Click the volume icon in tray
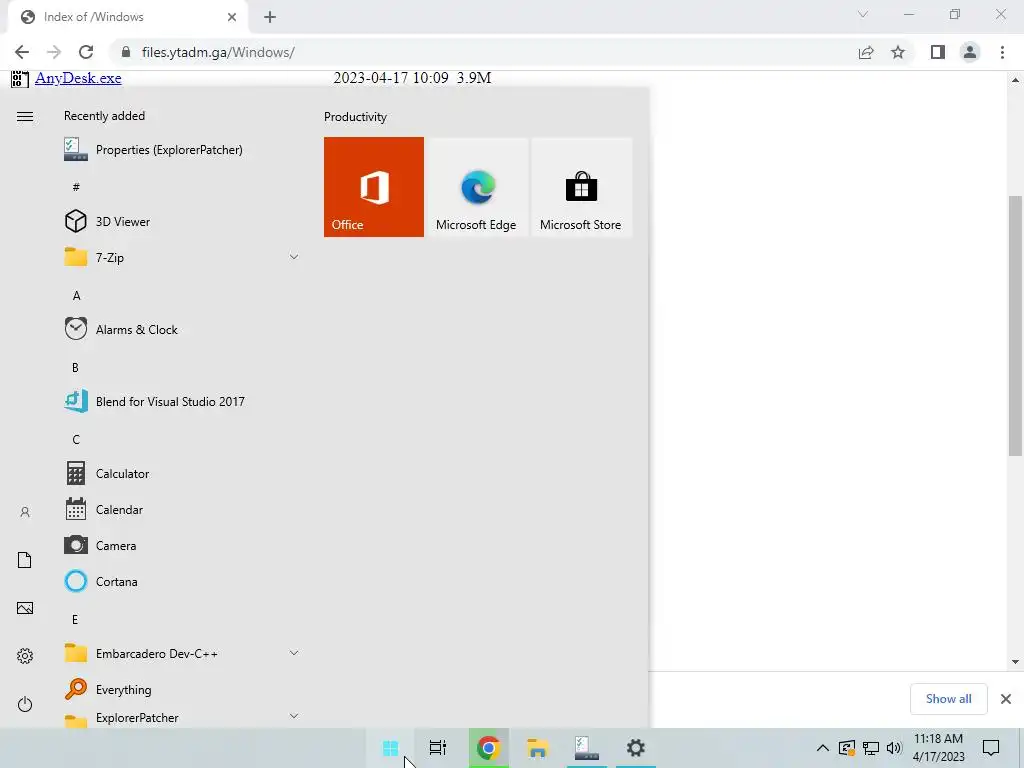1024x768 pixels. [894, 748]
